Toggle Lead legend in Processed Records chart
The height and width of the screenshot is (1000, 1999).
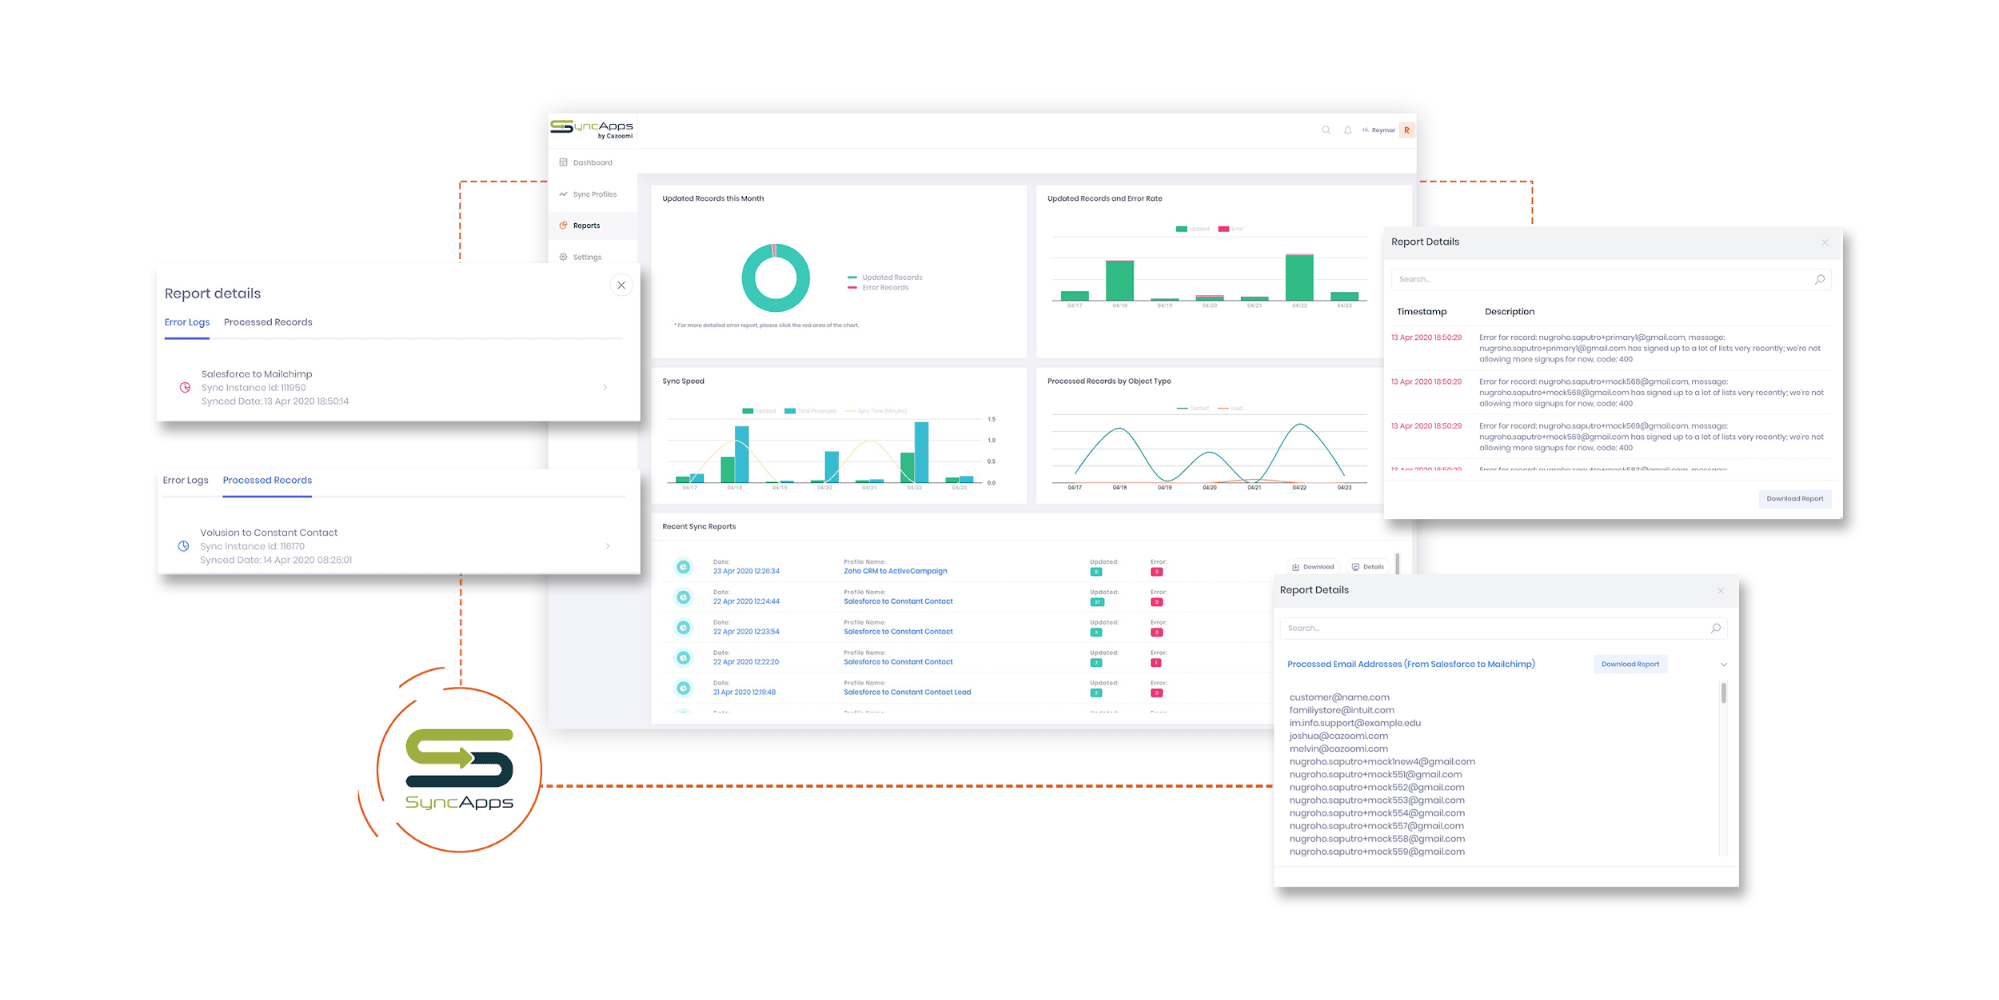pos(1230,408)
